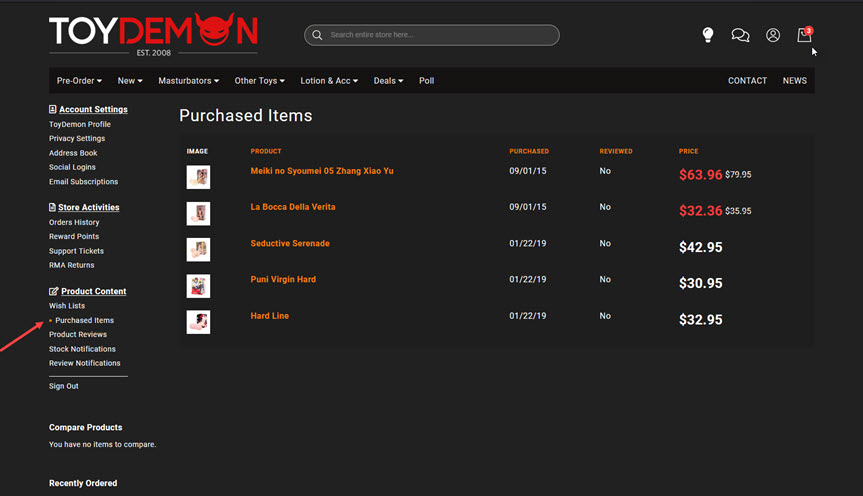The height and width of the screenshot is (496, 863).
Task: Click the Hard Line thumbnail
Action: pyautogui.click(x=198, y=322)
